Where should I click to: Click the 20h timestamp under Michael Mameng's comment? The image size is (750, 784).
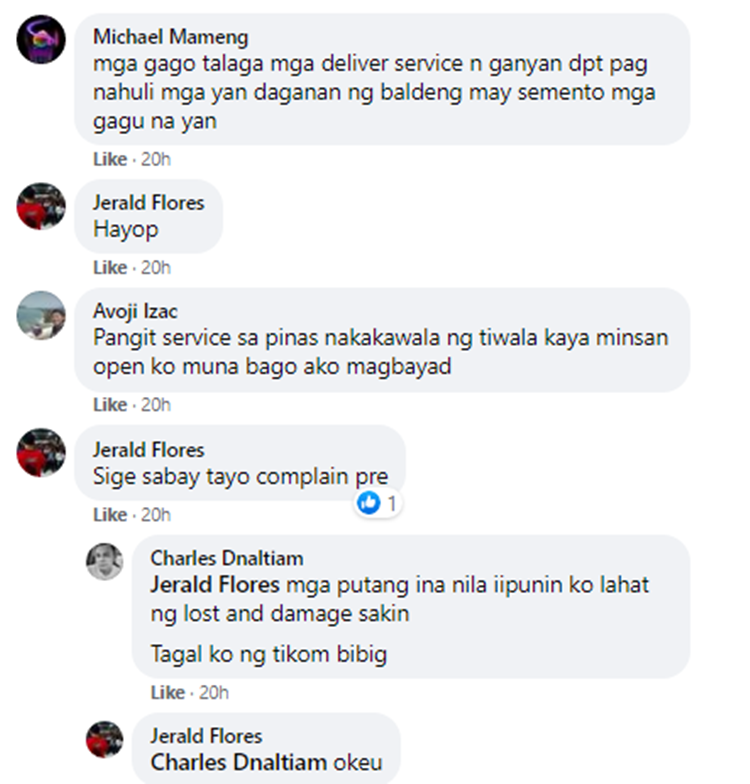pos(156,160)
